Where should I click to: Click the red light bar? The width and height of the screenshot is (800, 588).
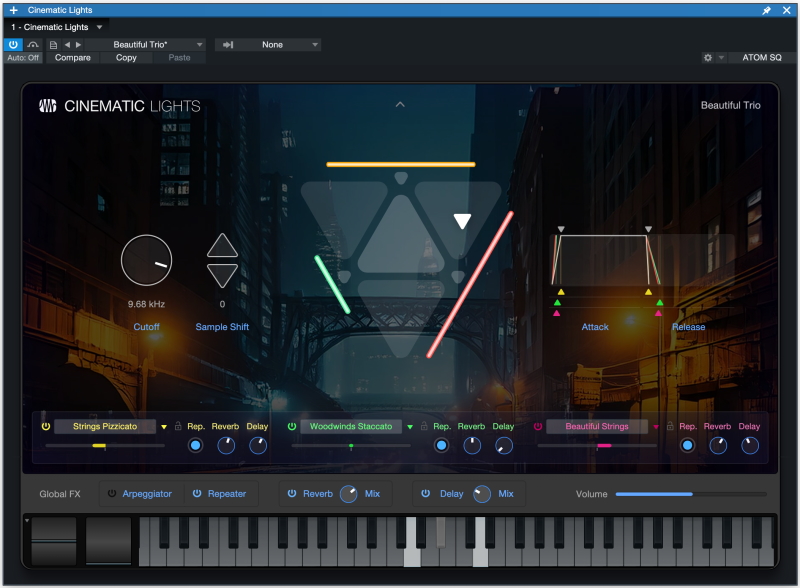pyautogui.click(x=470, y=284)
